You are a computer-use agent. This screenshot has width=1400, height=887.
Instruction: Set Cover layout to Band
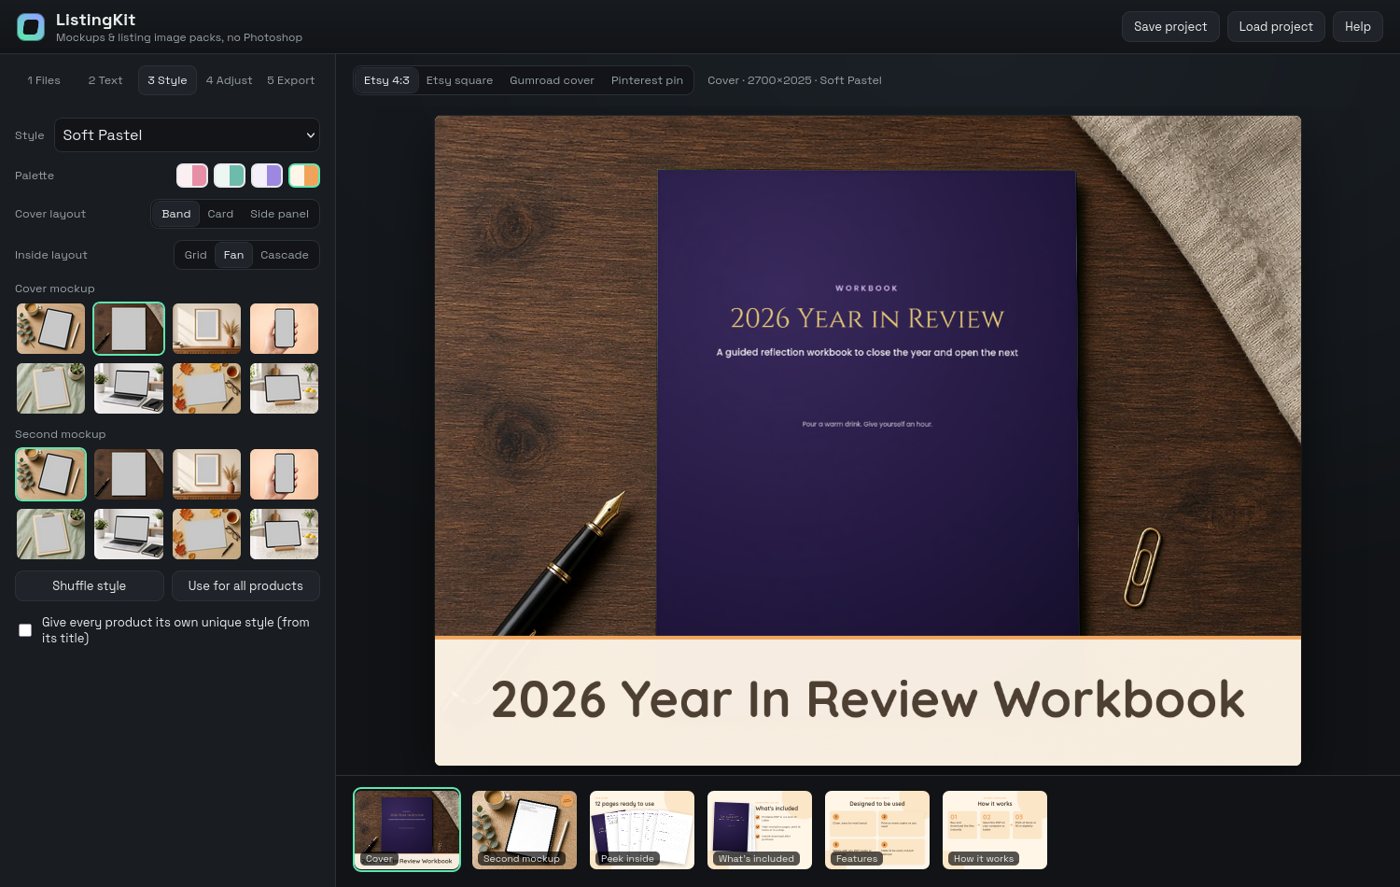click(176, 214)
